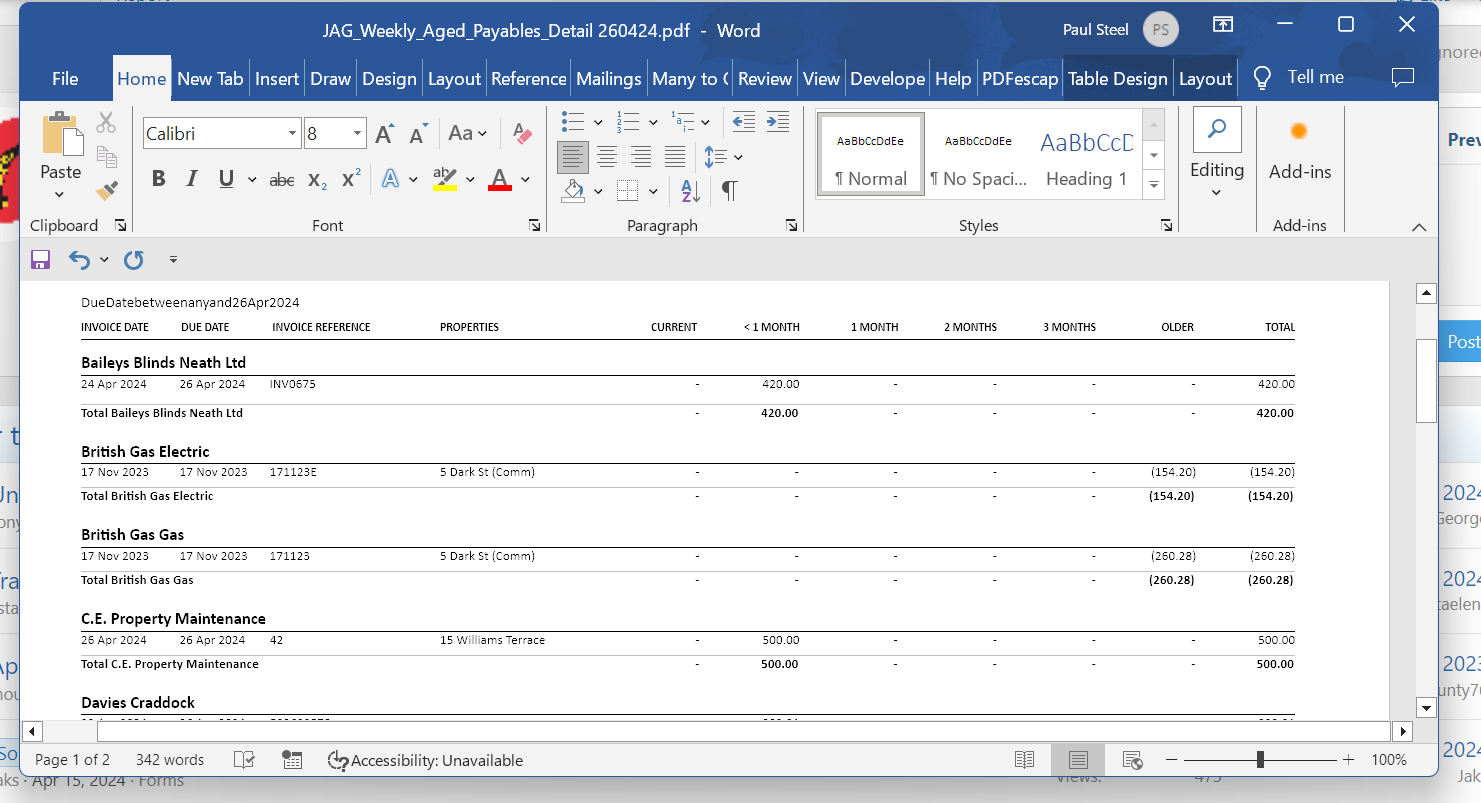This screenshot has height=803, width=1481.
Task: Click Decrease Indent icon
Action: pos(743,122)
